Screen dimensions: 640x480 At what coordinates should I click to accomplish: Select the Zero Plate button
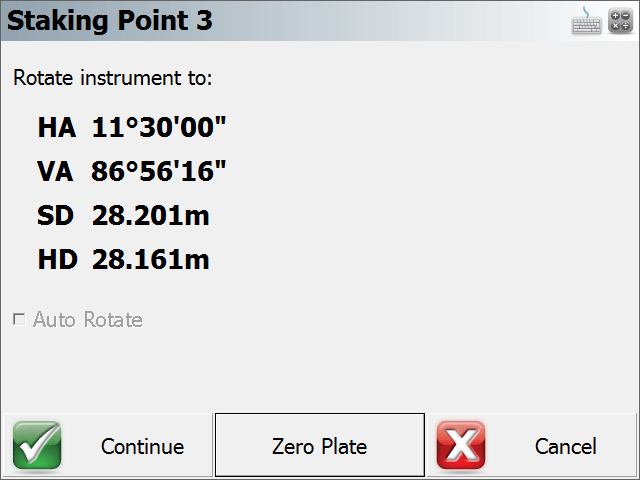(x=320, y=445)
